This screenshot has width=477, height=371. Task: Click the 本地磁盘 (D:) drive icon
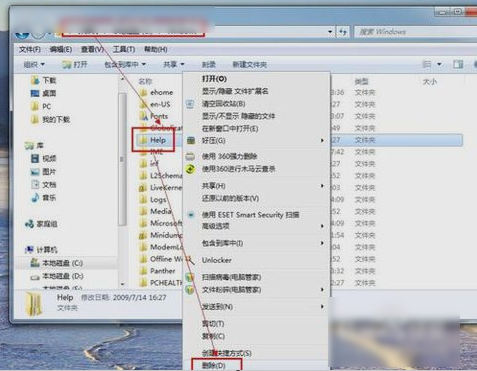(x=35, y=276)
